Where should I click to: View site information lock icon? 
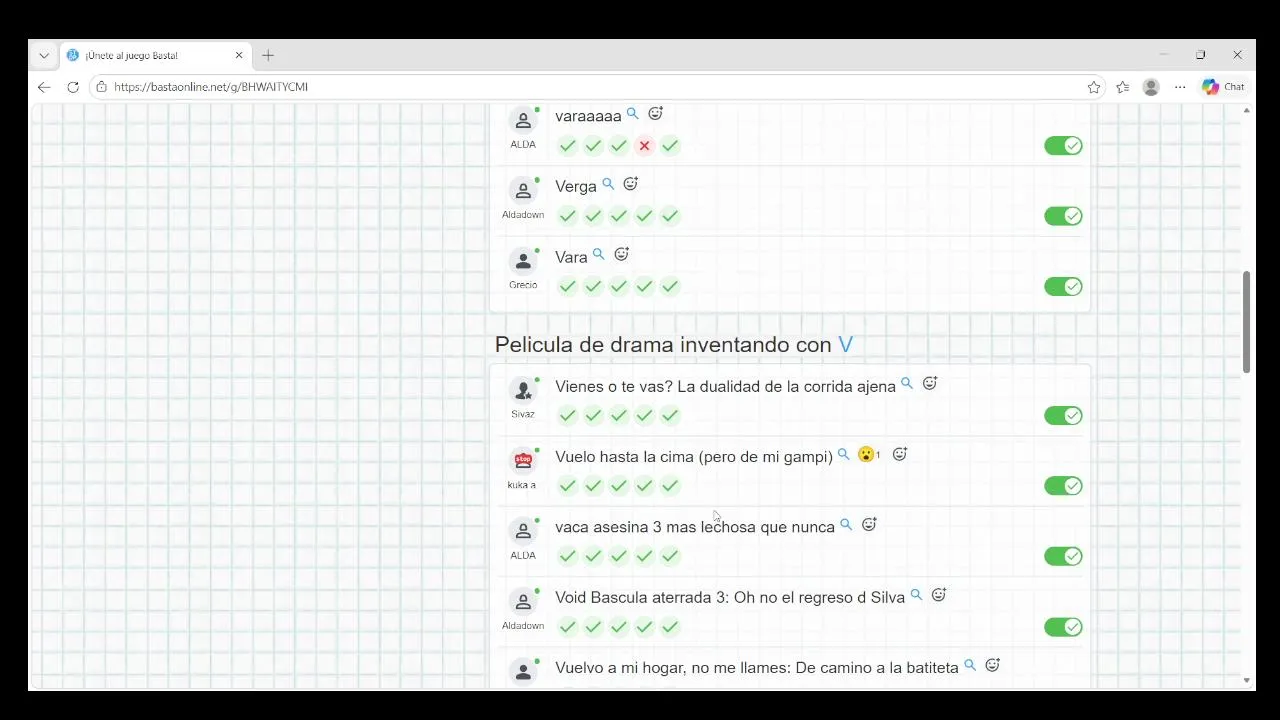[101, 87]
